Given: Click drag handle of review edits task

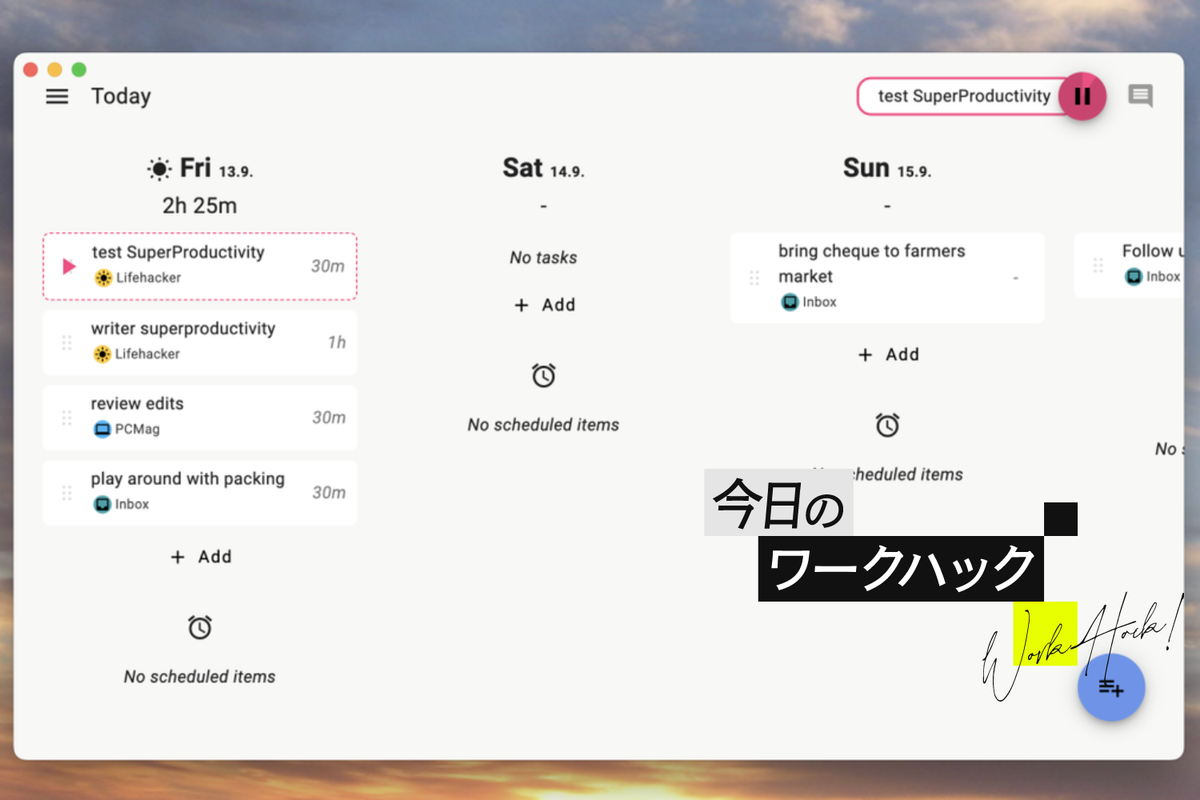Looking at the screenshot, I should [x=67, y=417].
